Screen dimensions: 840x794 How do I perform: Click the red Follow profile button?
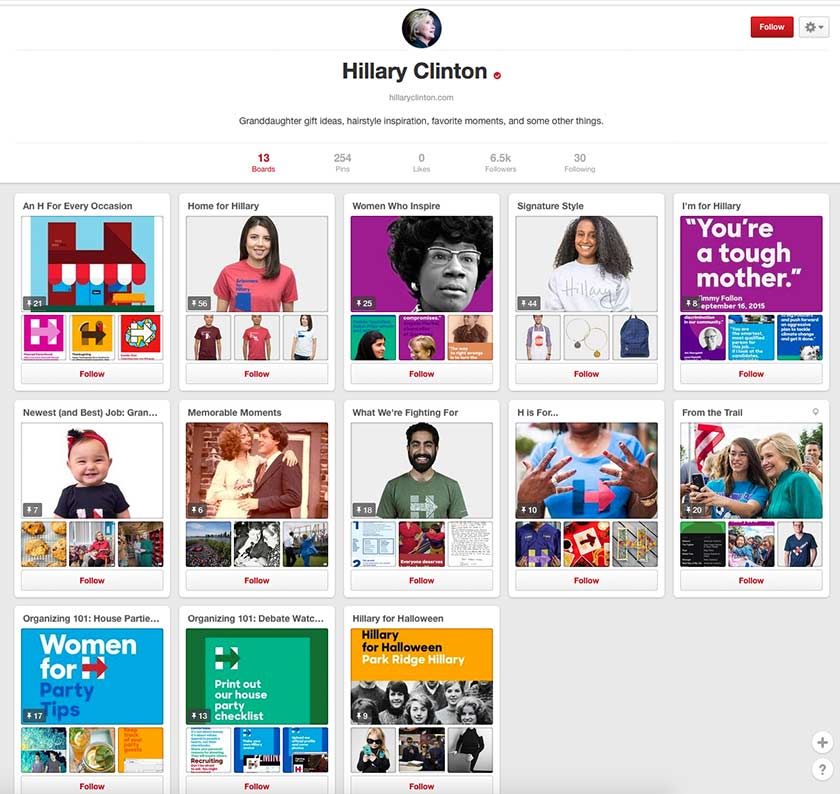pyautogui.click(x=771, y=27)
